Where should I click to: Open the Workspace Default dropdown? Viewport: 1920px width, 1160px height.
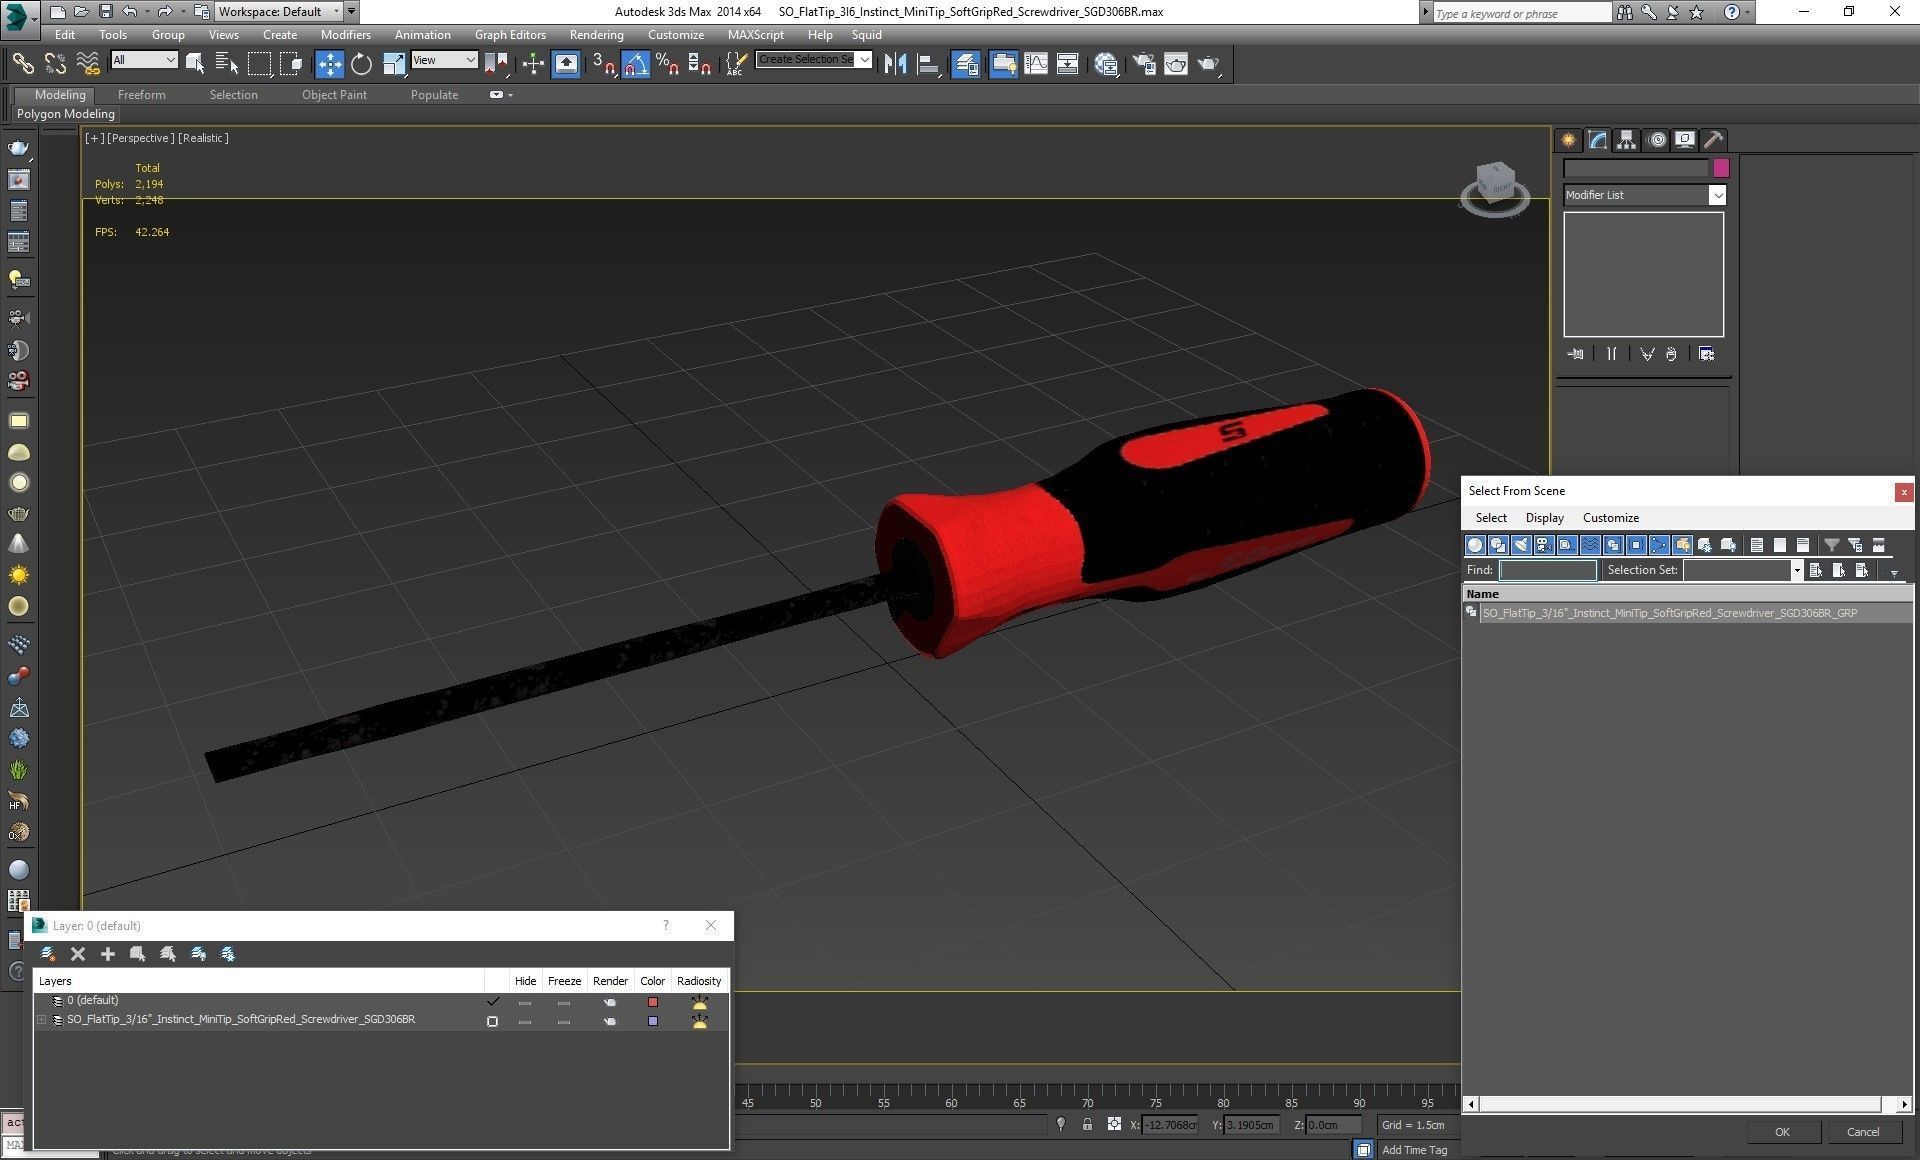278,12
